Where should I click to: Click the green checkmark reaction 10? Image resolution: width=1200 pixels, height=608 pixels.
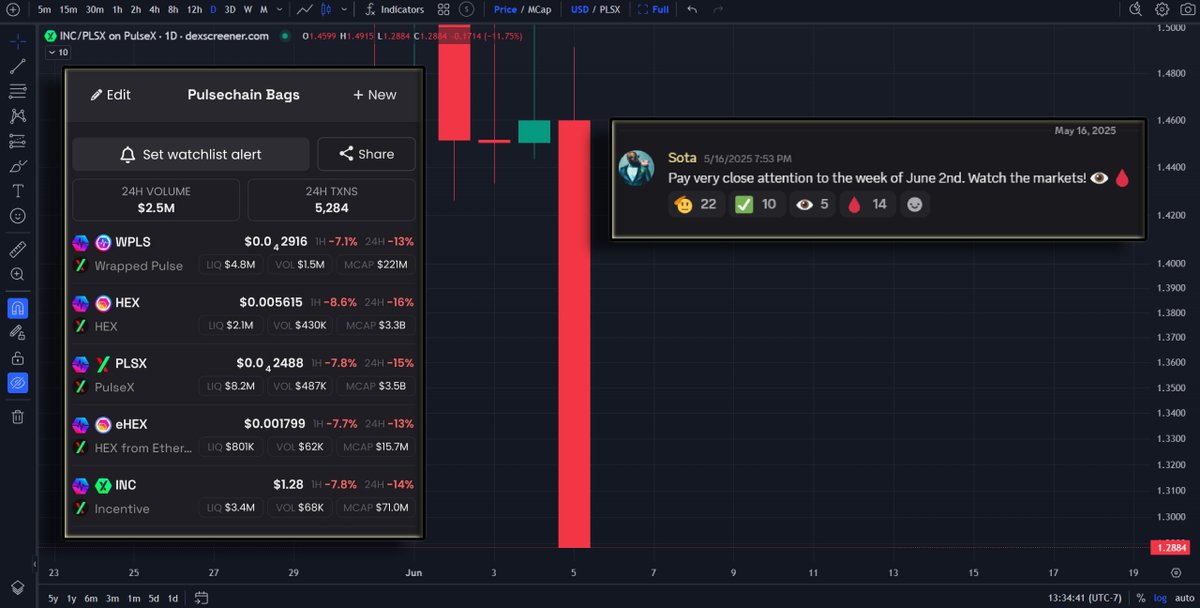click(755, 205)
